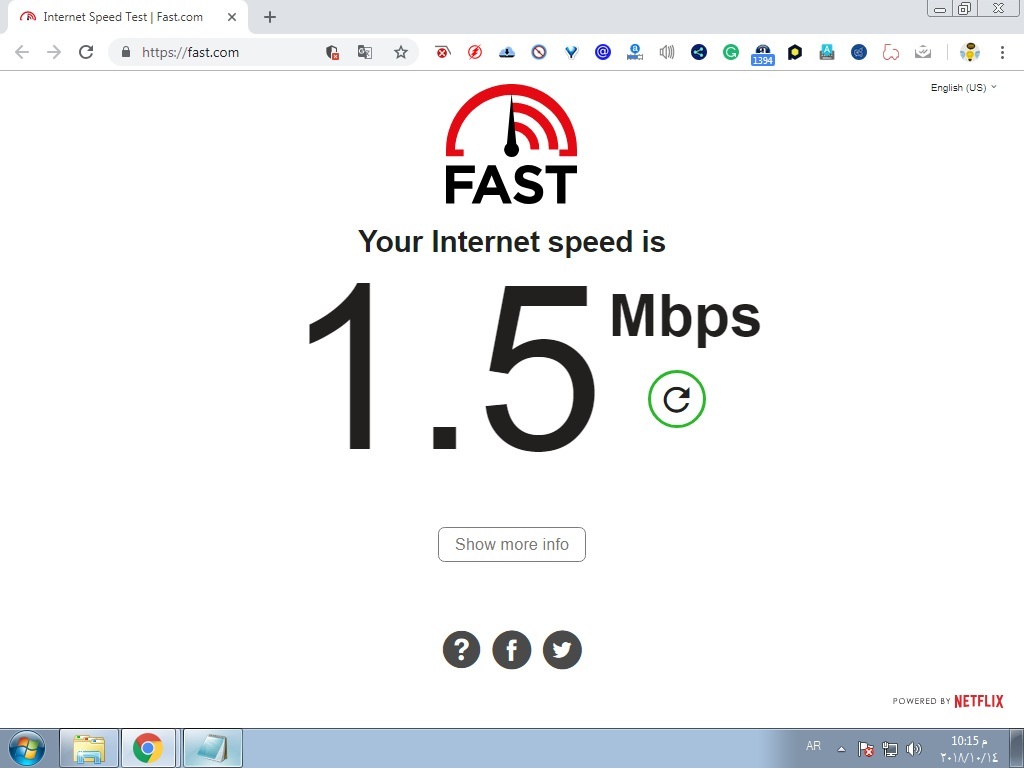Open the Grammarly extension icon
This screenshot has width=1024, height=769.
pyautogui.click(x=731, y=52)
